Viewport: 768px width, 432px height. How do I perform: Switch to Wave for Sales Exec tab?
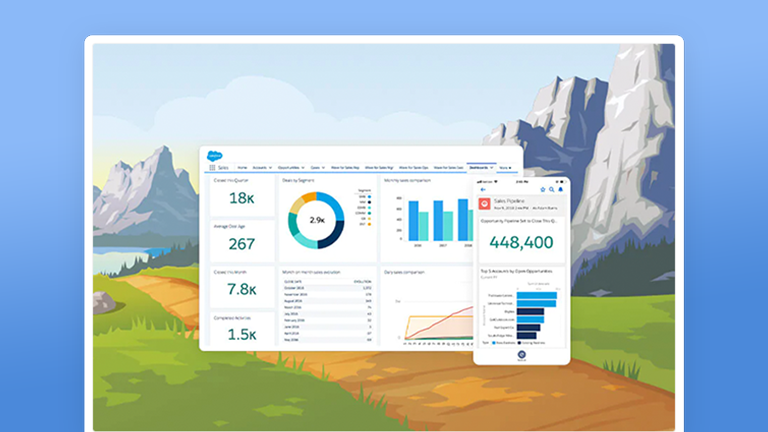(x=448, y=168)
